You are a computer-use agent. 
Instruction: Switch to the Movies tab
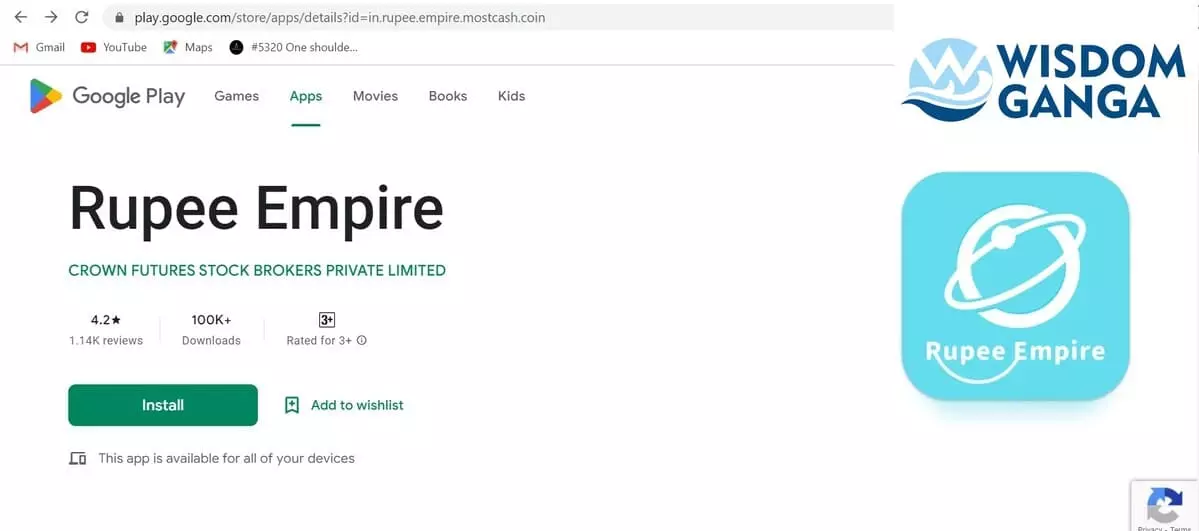tap(375, 96)
